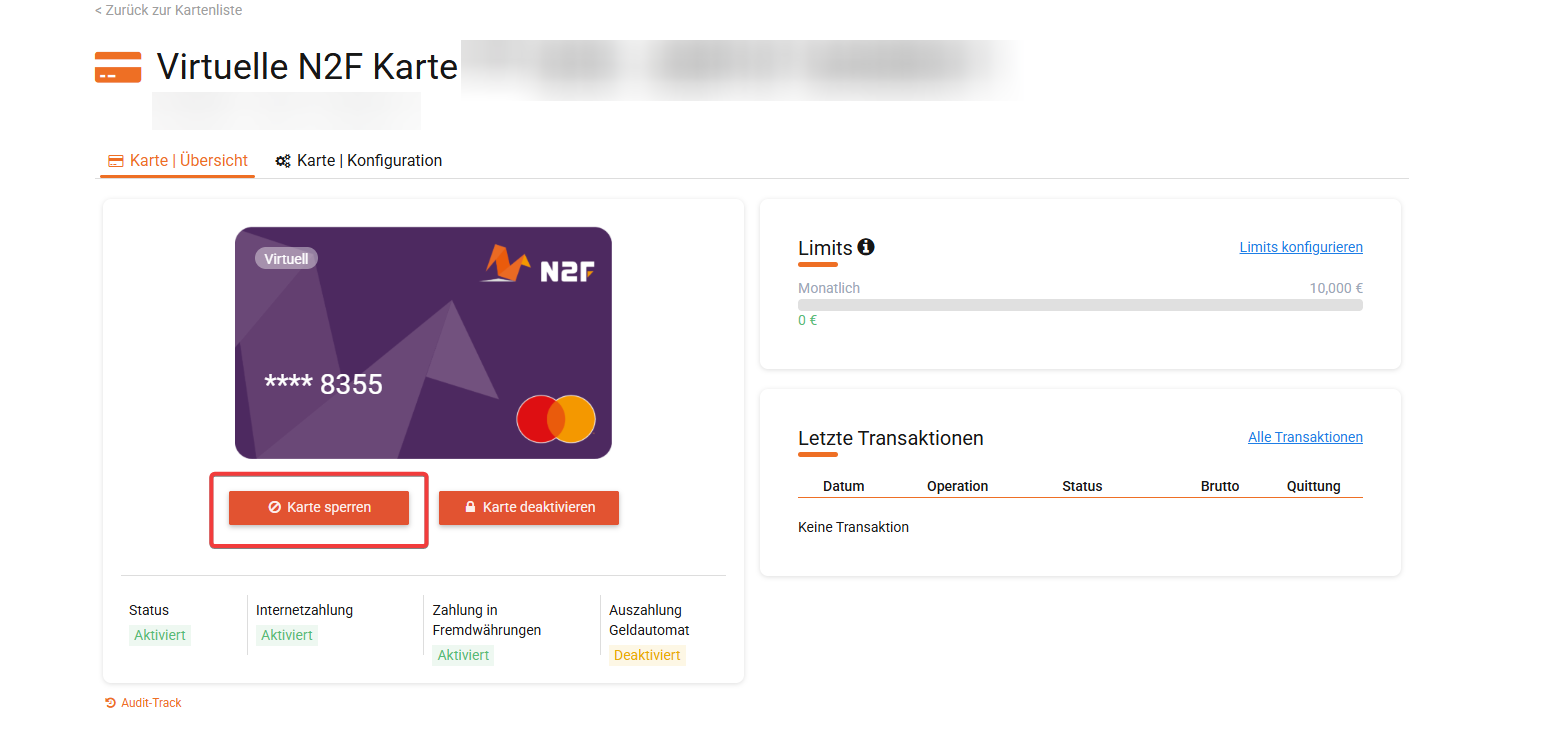The image size is (1558, 739).
Task: Click the N2F logo on card
Action: click(x=530, y=264)
